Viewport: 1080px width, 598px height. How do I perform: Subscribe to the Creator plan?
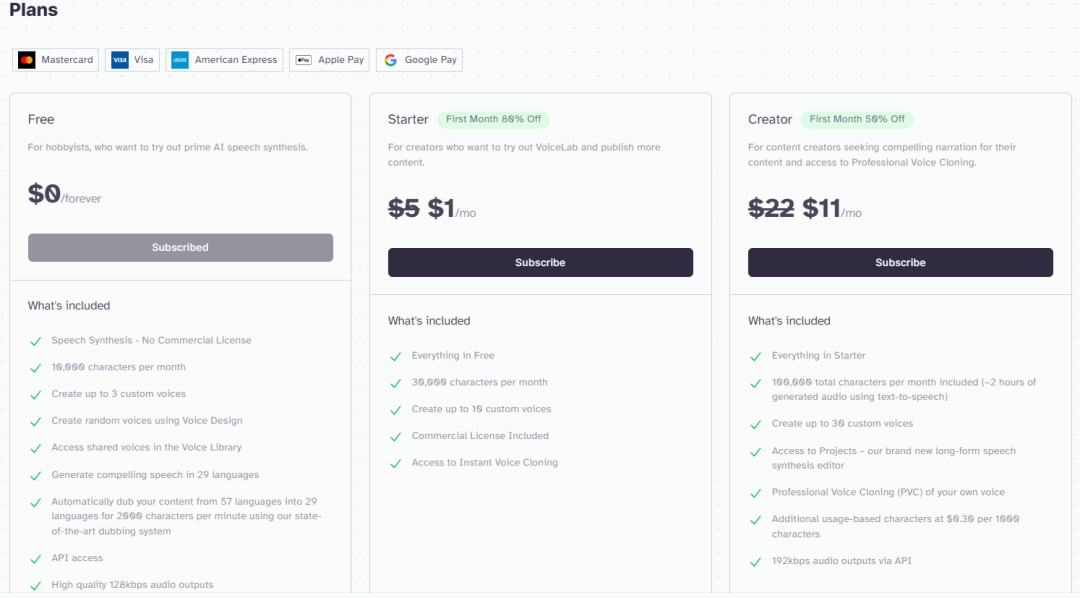pyautogui.click(x=900, y=262)
